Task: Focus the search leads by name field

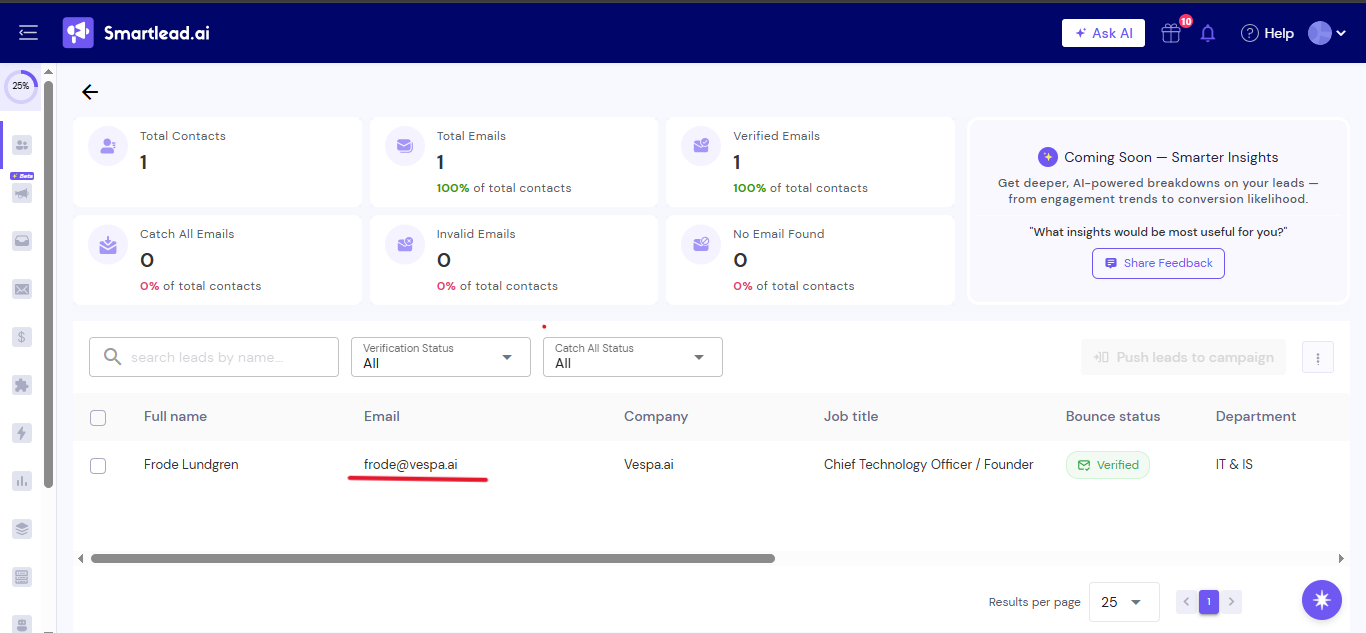Action: click(x=214, y=357)
